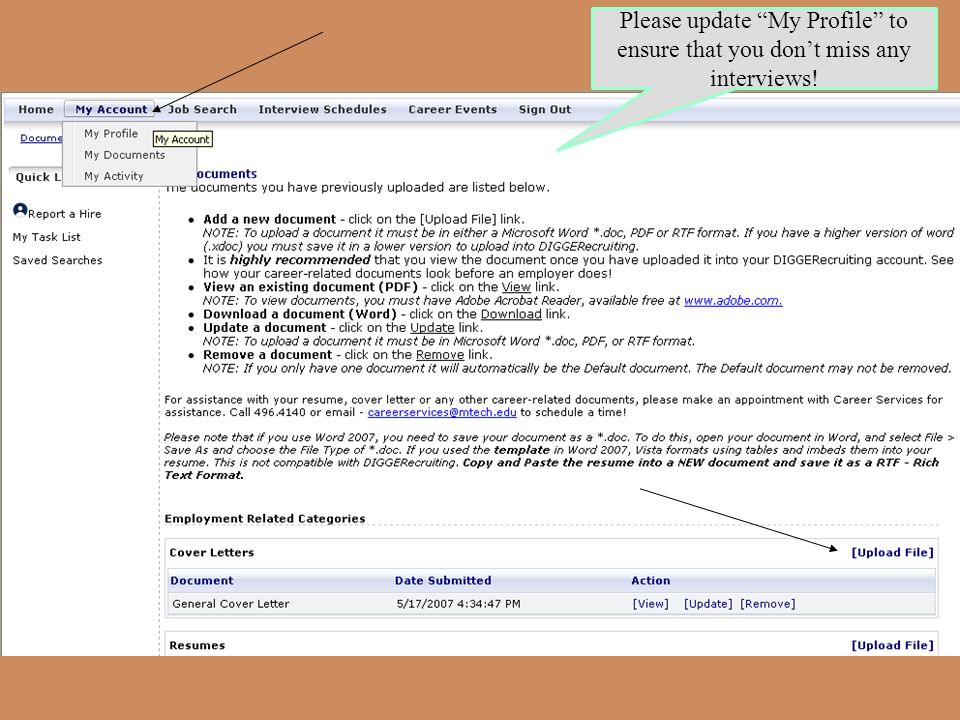Image resolution: width=960 pixels, height=720 pixels.
Task: Click the Date Submitted column header
Action: coord(443,580)
